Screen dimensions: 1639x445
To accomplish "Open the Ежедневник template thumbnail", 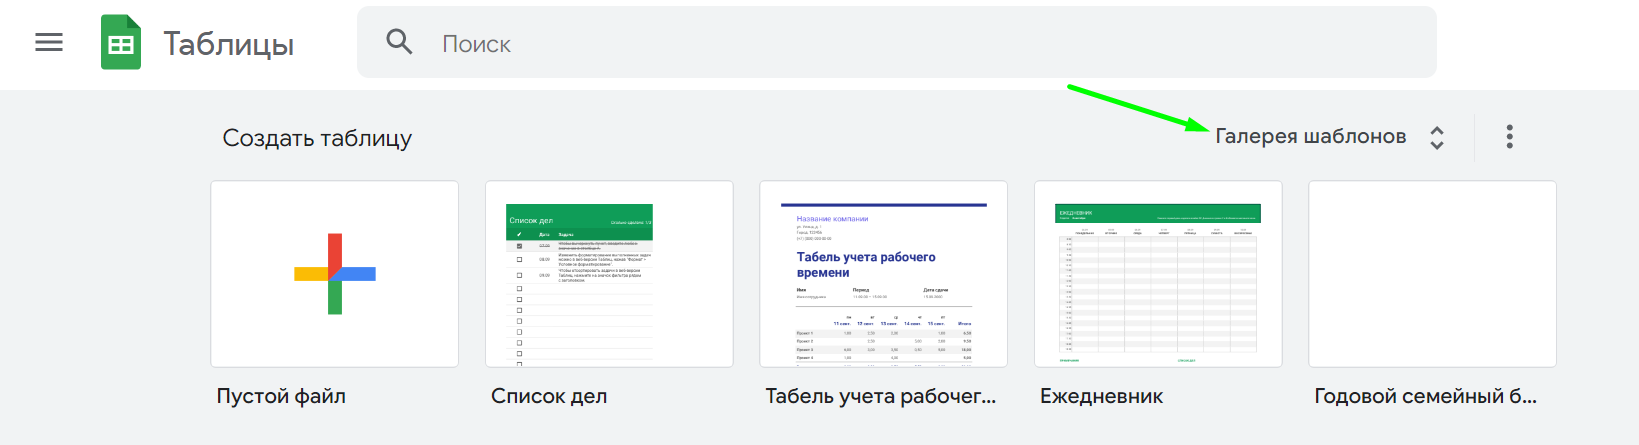I will click(1158, 274).
